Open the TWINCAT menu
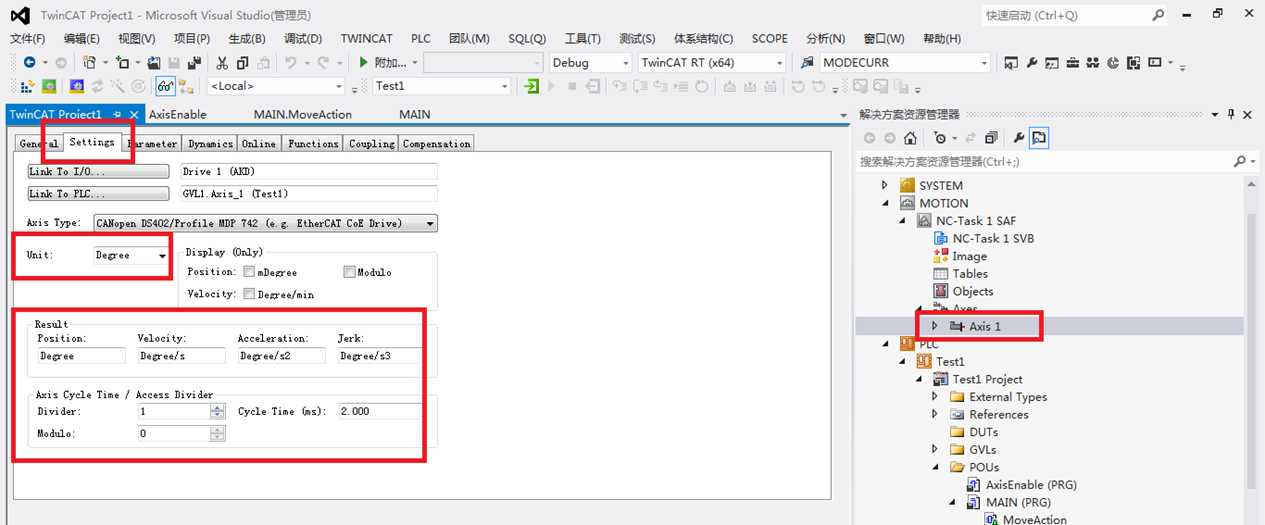1265x525 pixels. coord(366,39)
